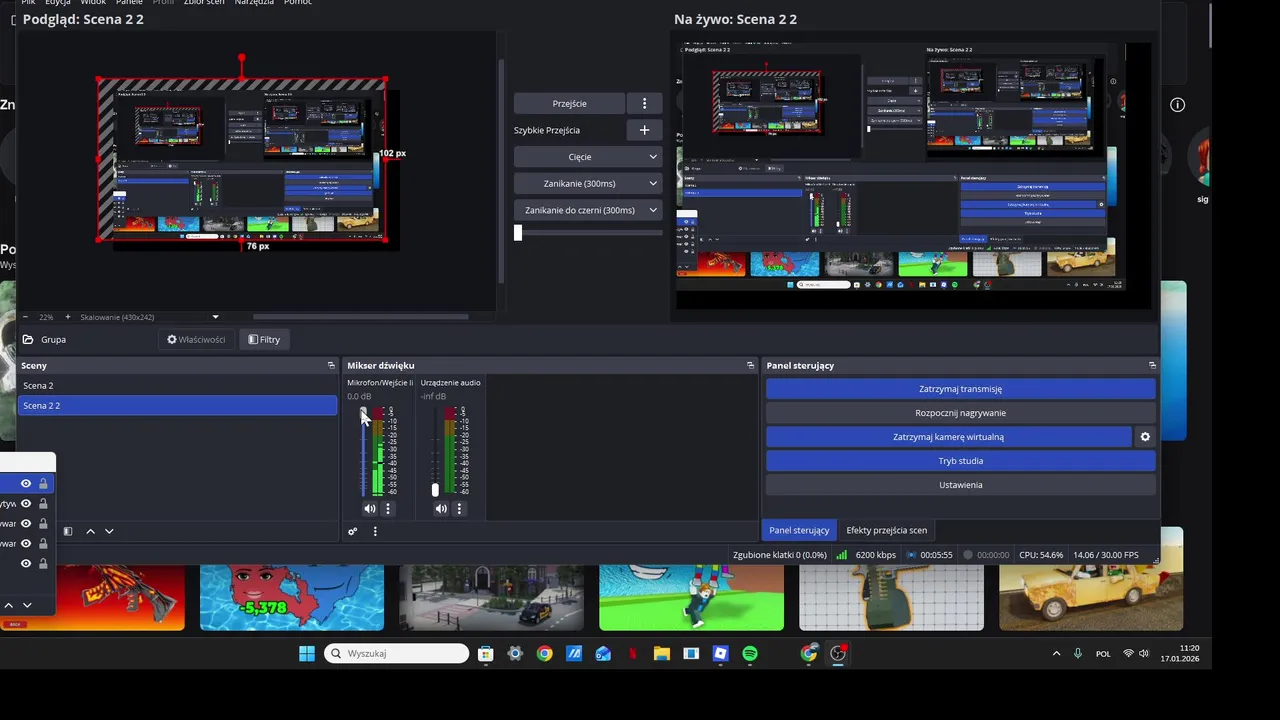Screen dimensions: 1280x720
Task: Open the Narzędzia menu
Action: [254, 3]
